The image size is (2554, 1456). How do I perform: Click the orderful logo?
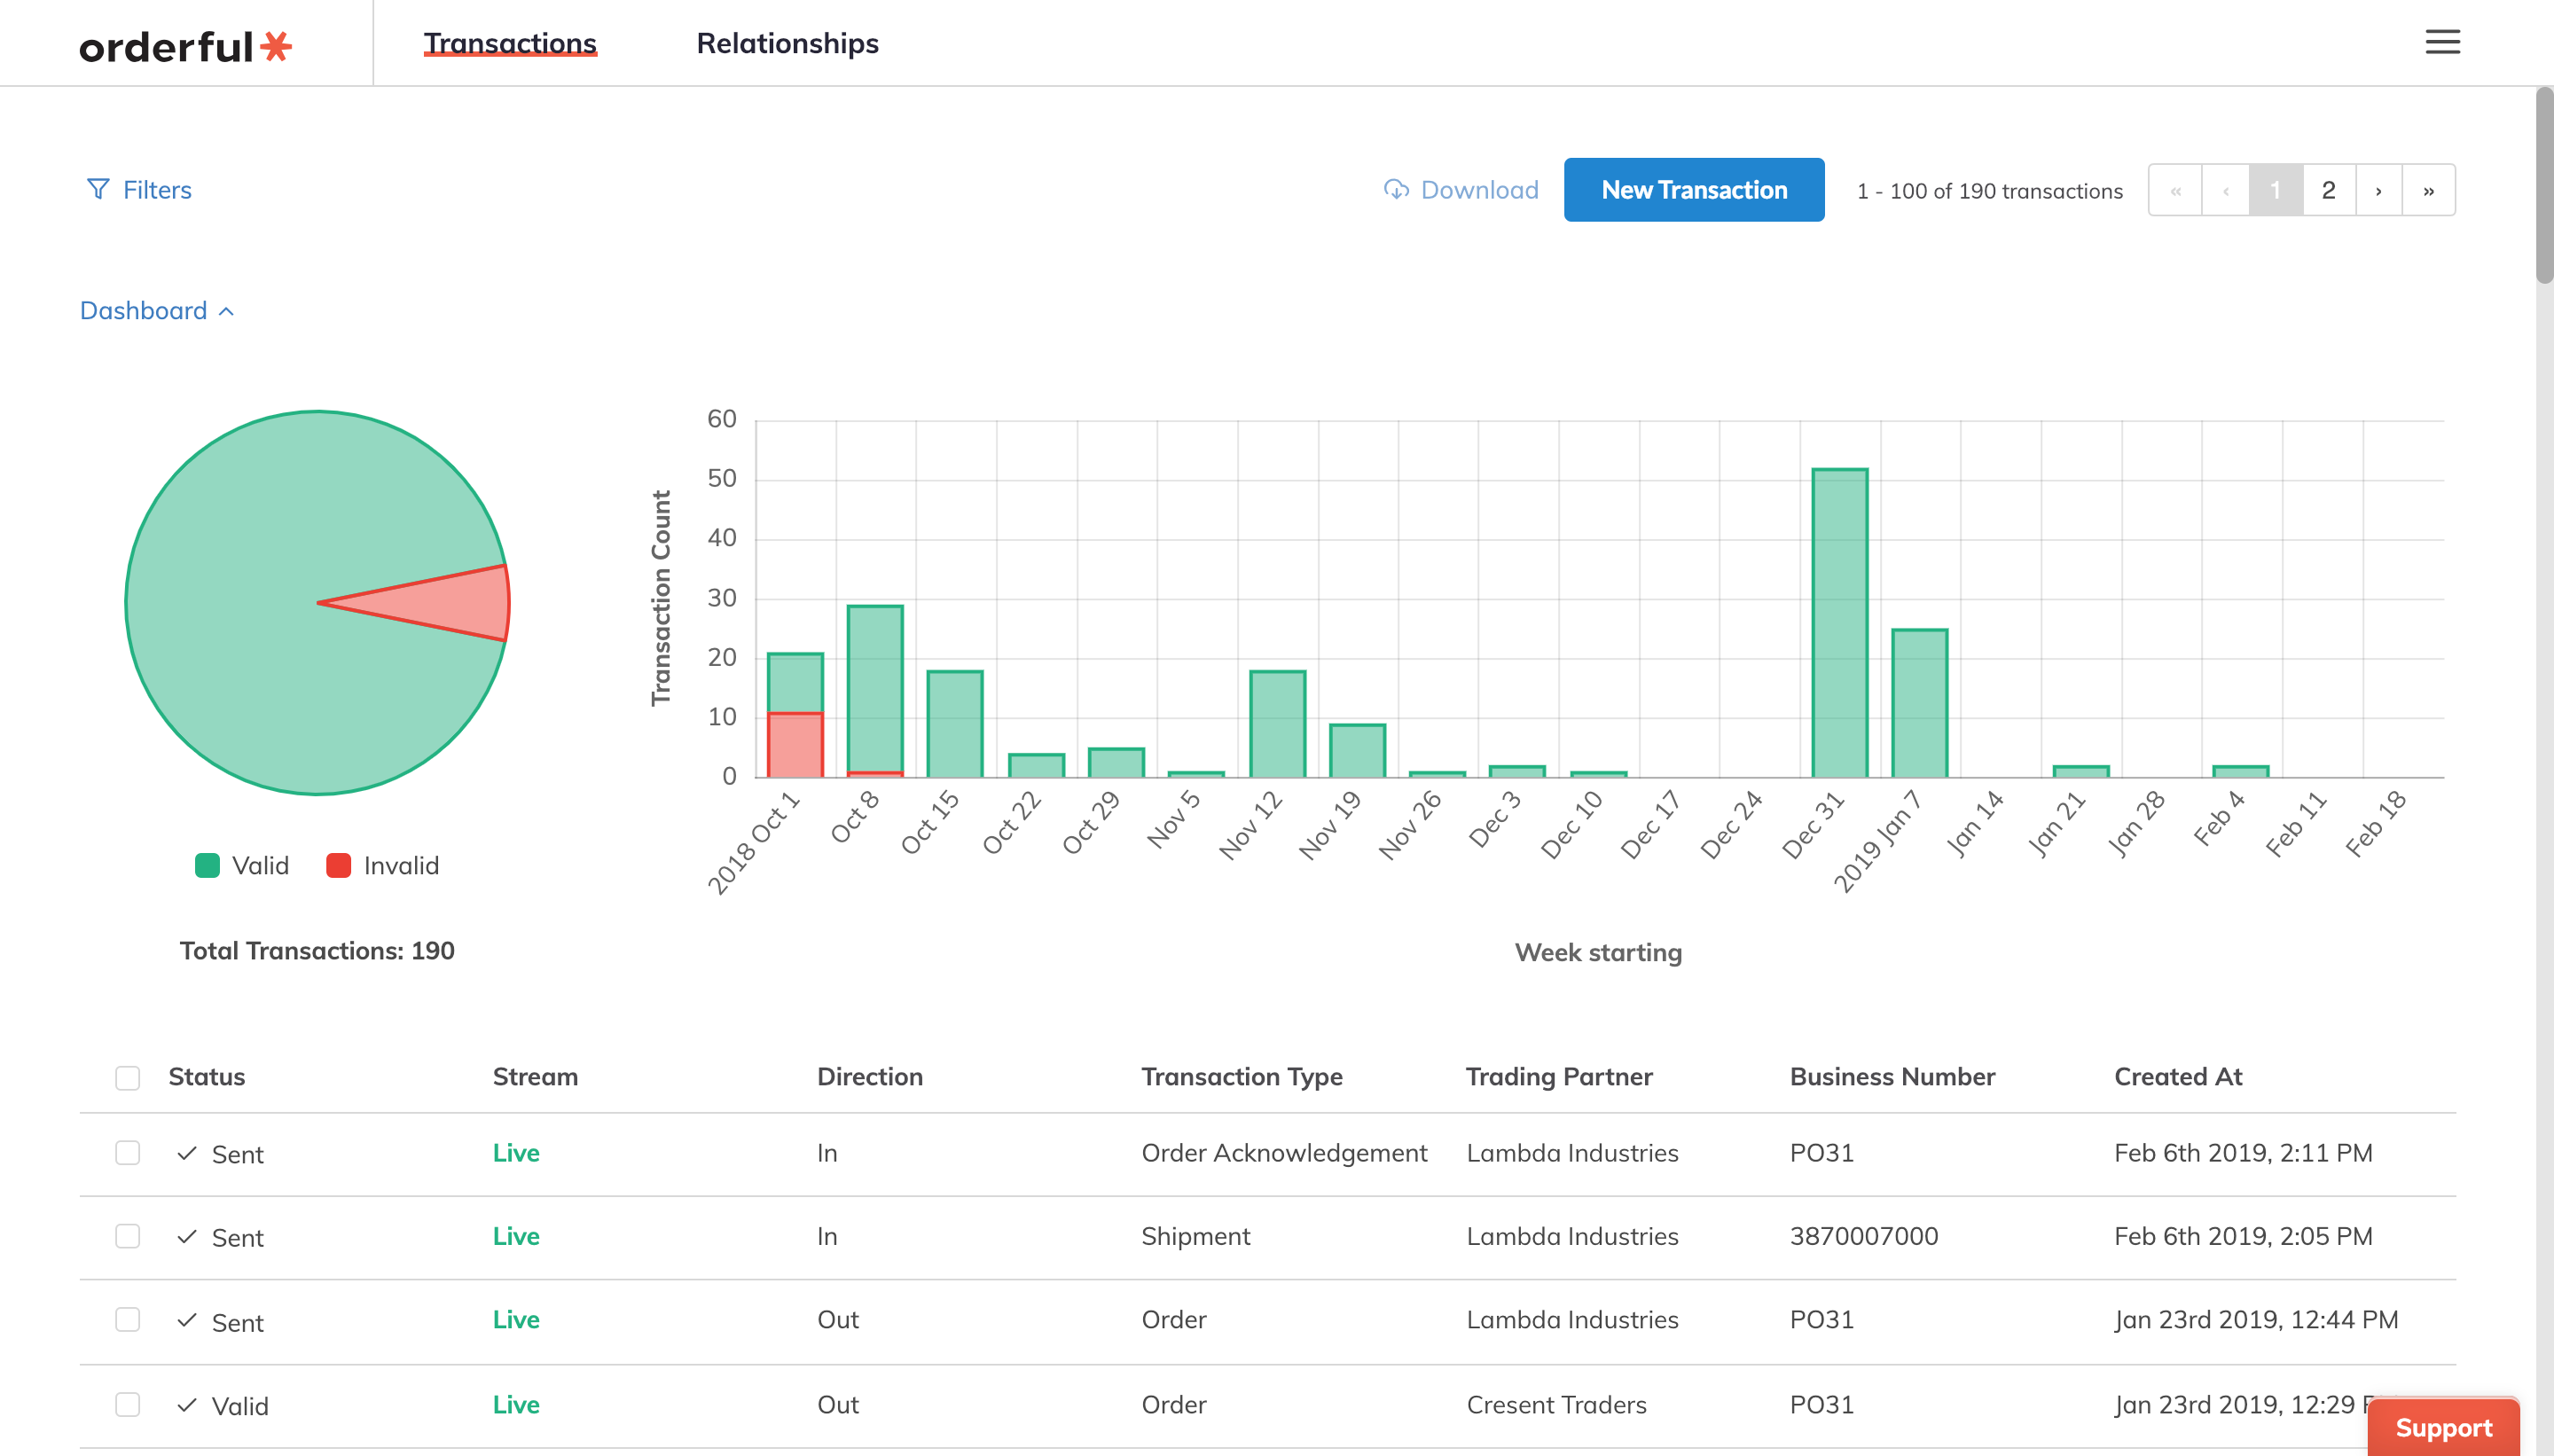coord(186,46)
